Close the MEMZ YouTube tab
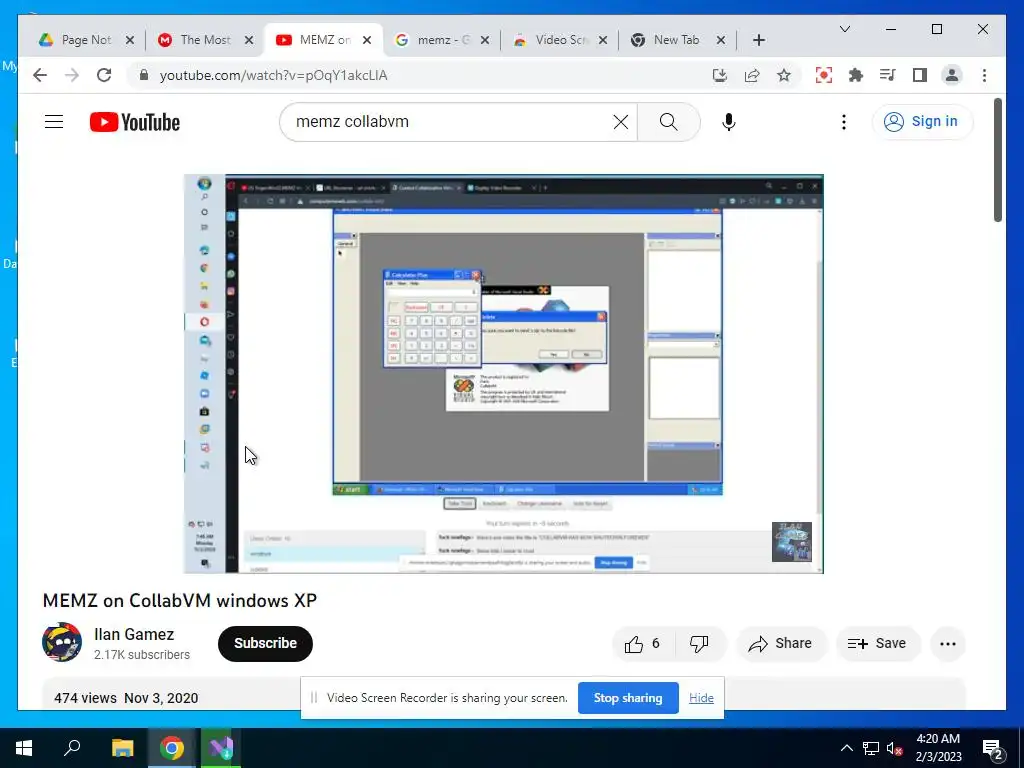This screenshot has height=768, width=1024. point(367,40)
